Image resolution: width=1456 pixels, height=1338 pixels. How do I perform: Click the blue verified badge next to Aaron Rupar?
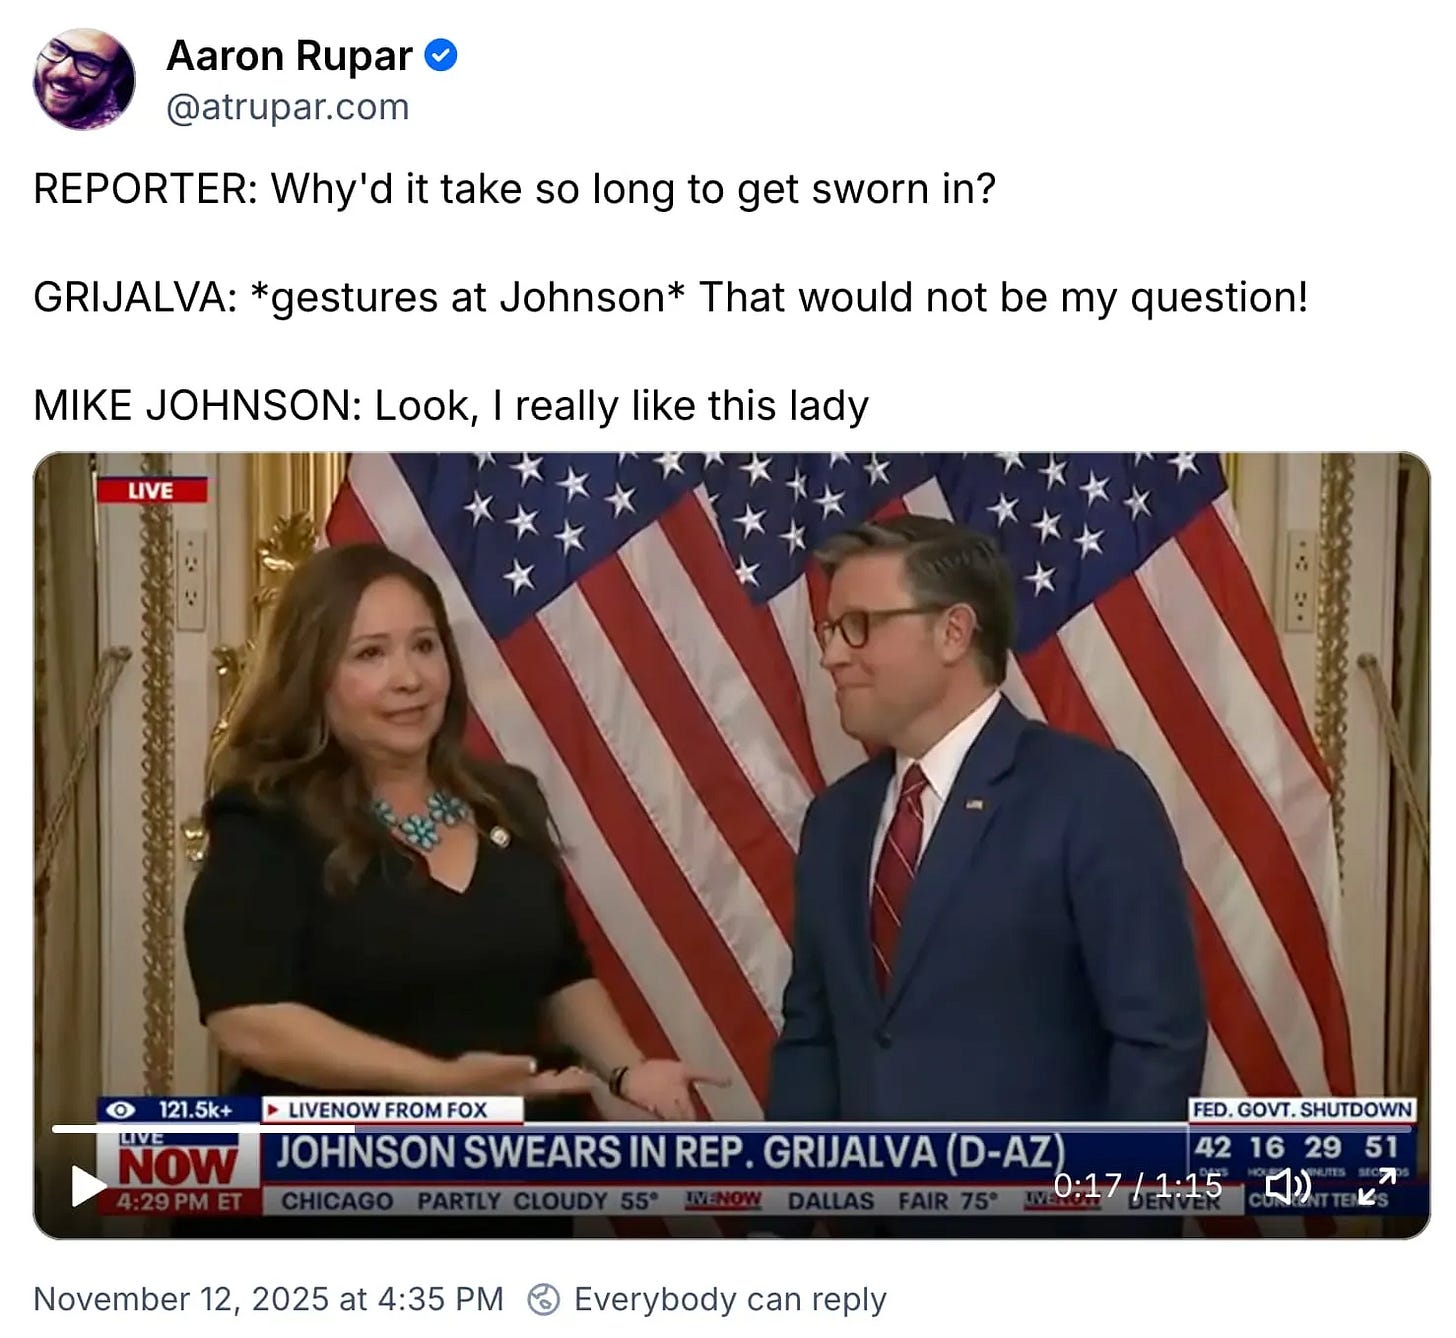pos(441,56)
